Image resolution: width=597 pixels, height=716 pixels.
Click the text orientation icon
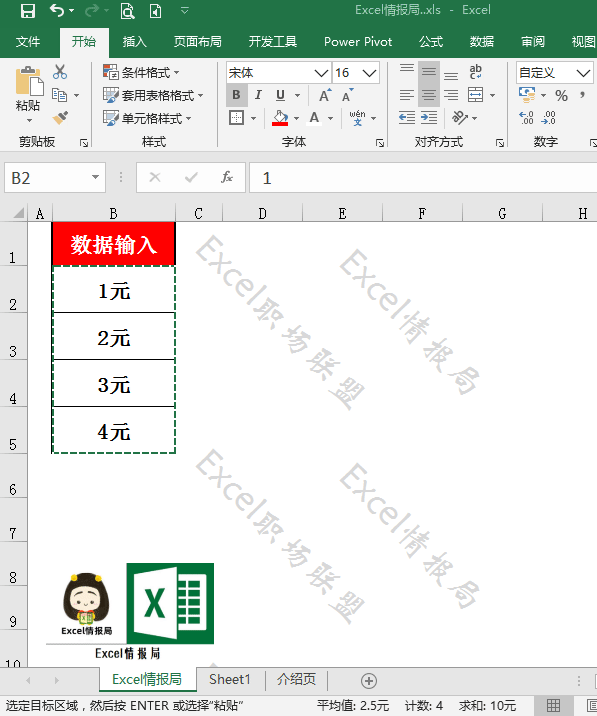tap(460, 118)
